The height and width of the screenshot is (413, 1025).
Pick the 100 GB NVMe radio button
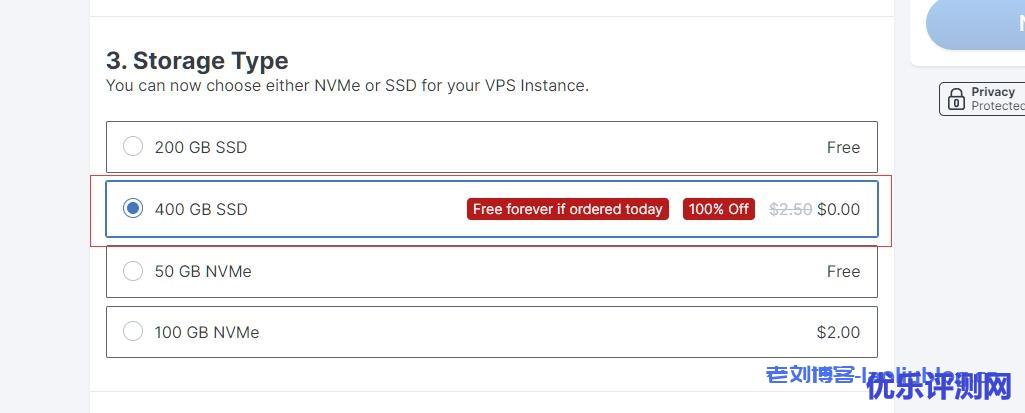click(x=133, y=331)
